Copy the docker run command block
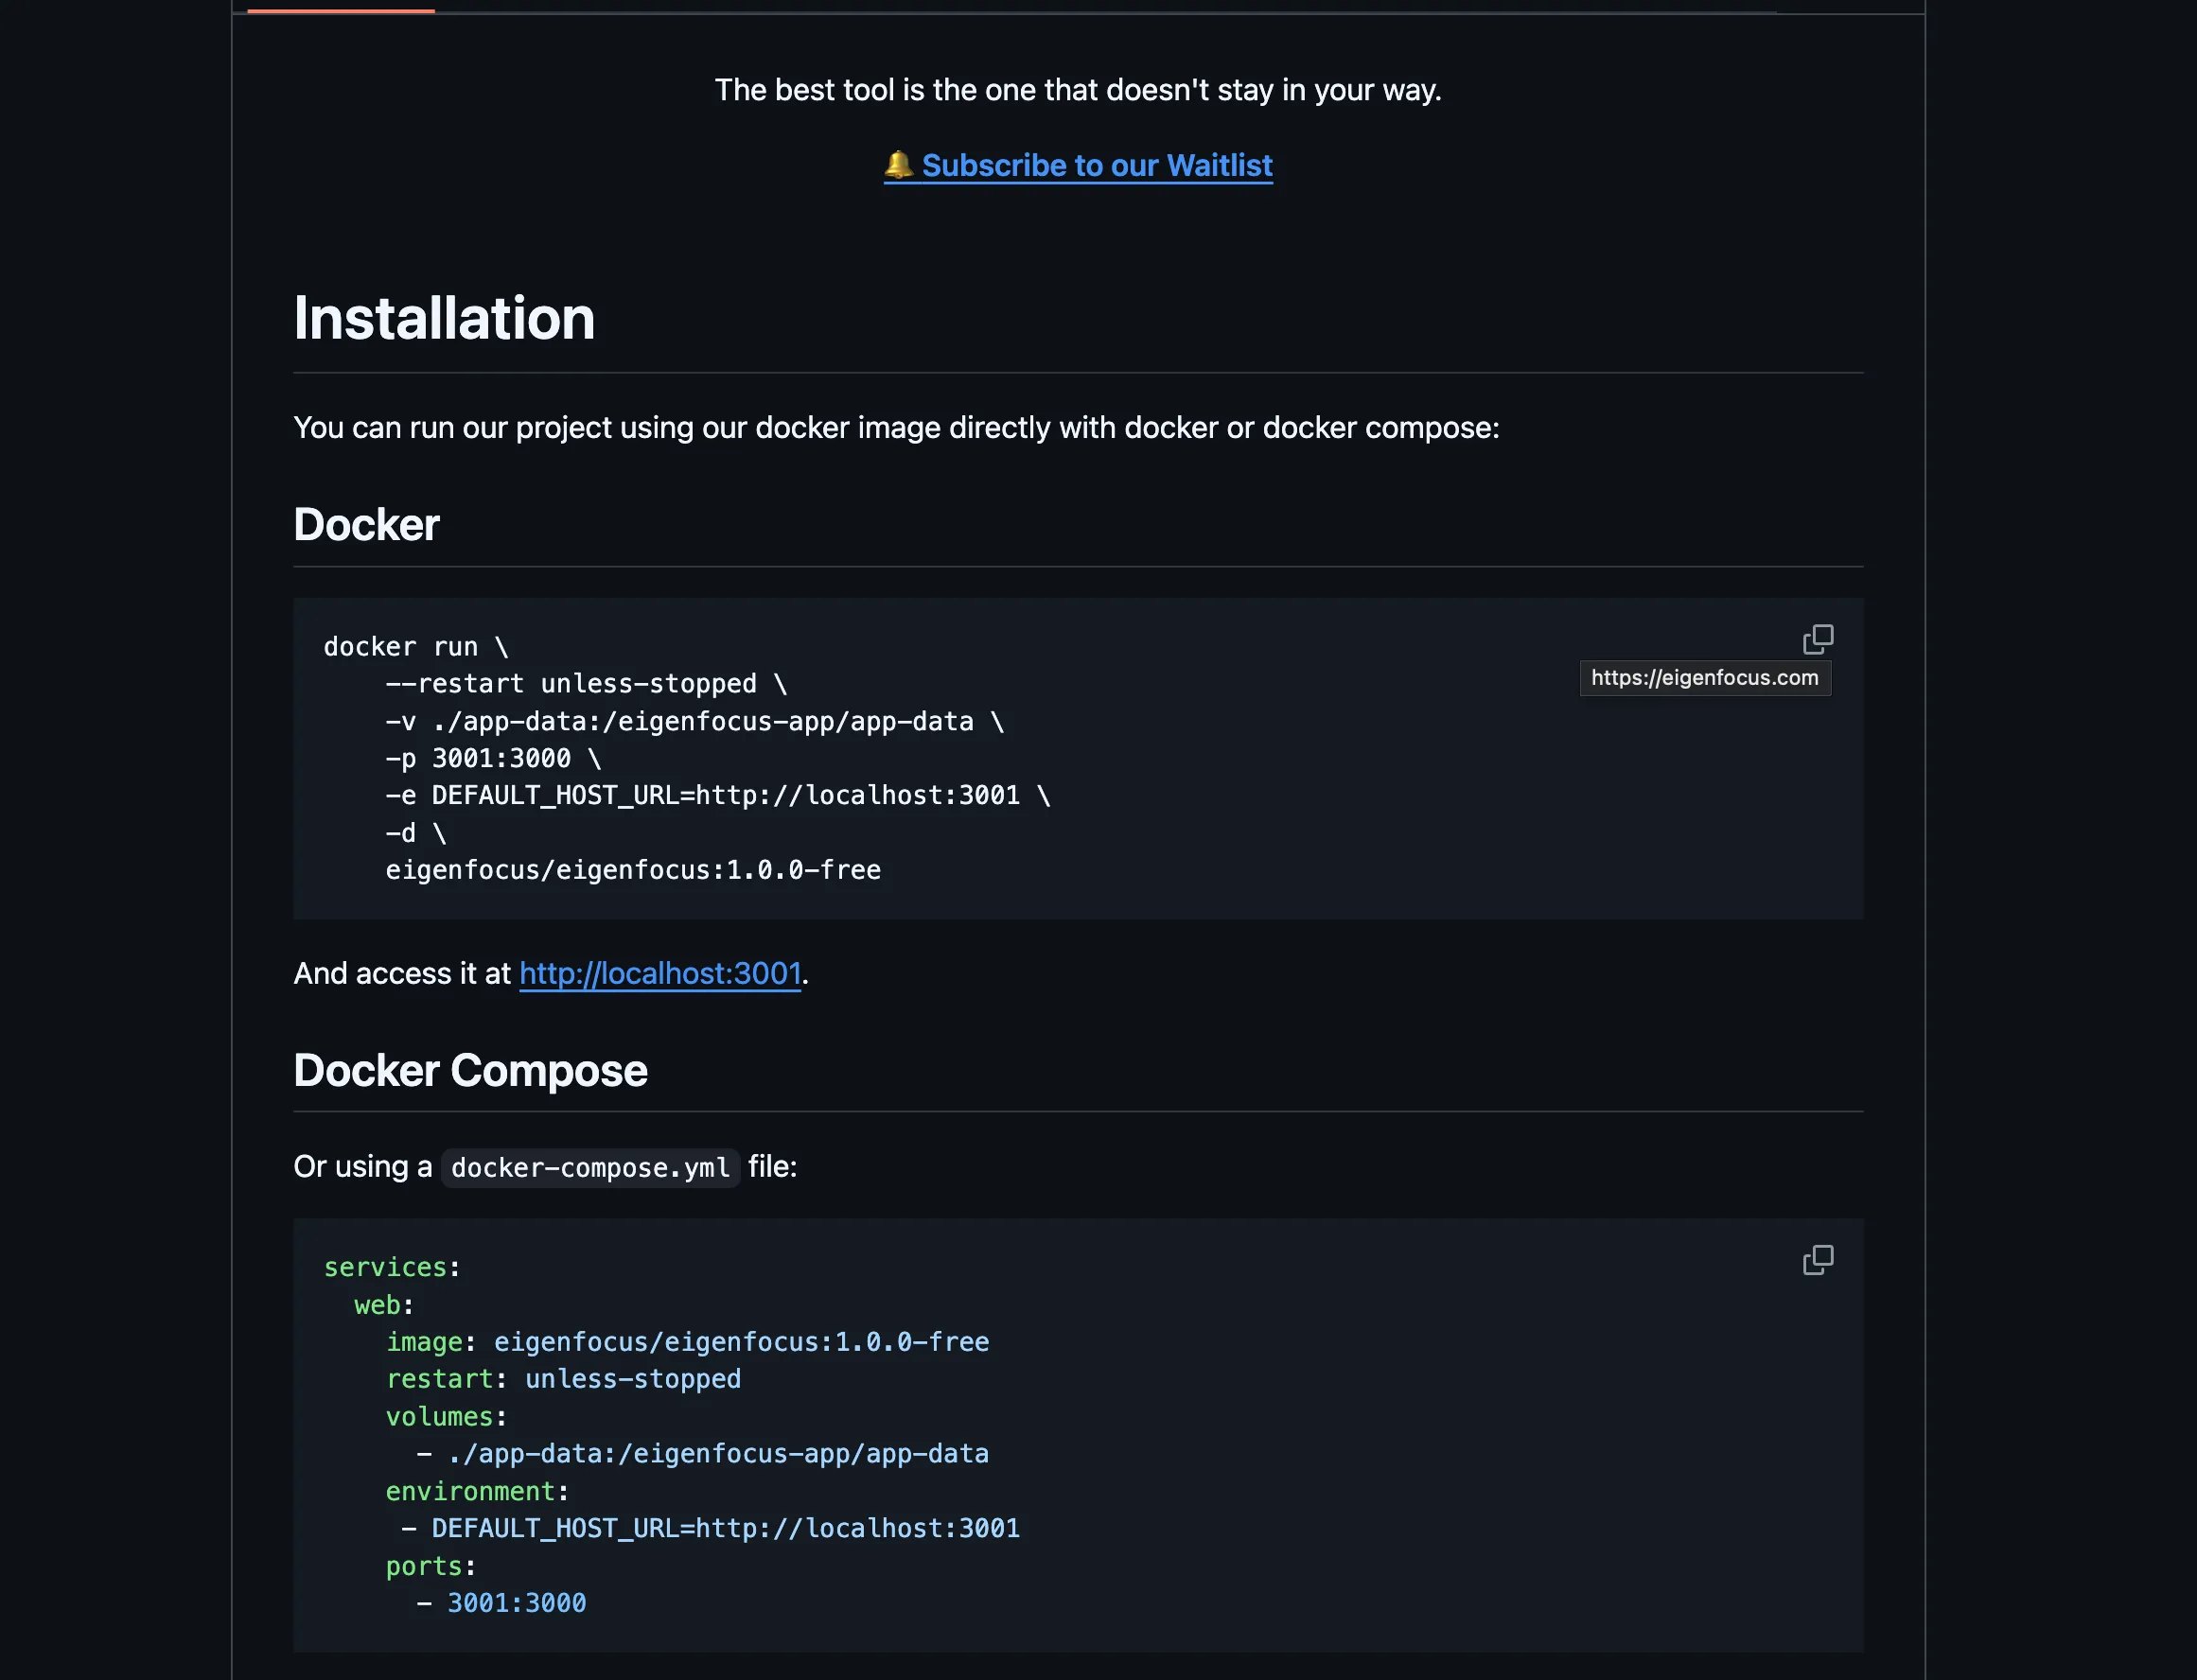 click(x=1817, y=639)
